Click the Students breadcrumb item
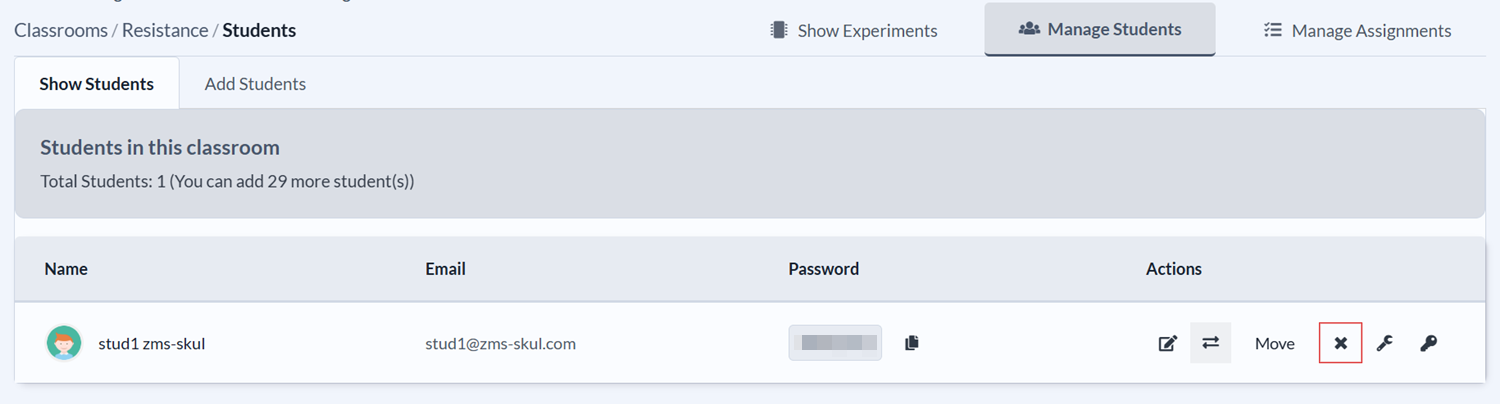The width and height of the screenshot is (1500, 404). pos(259,30)
